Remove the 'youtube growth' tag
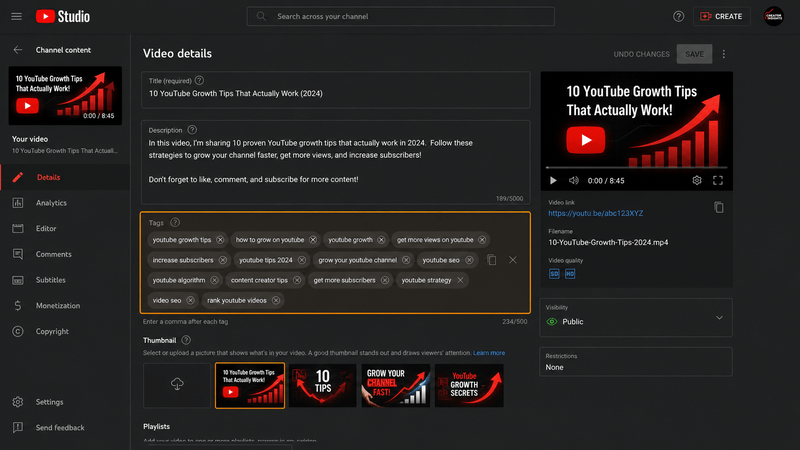Screen dimensions: 800x450 [x=381, y=240]
